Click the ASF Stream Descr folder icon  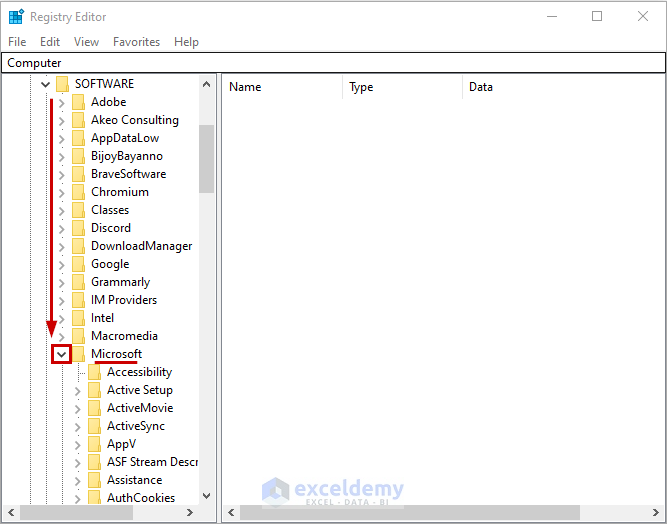[94, 462]
